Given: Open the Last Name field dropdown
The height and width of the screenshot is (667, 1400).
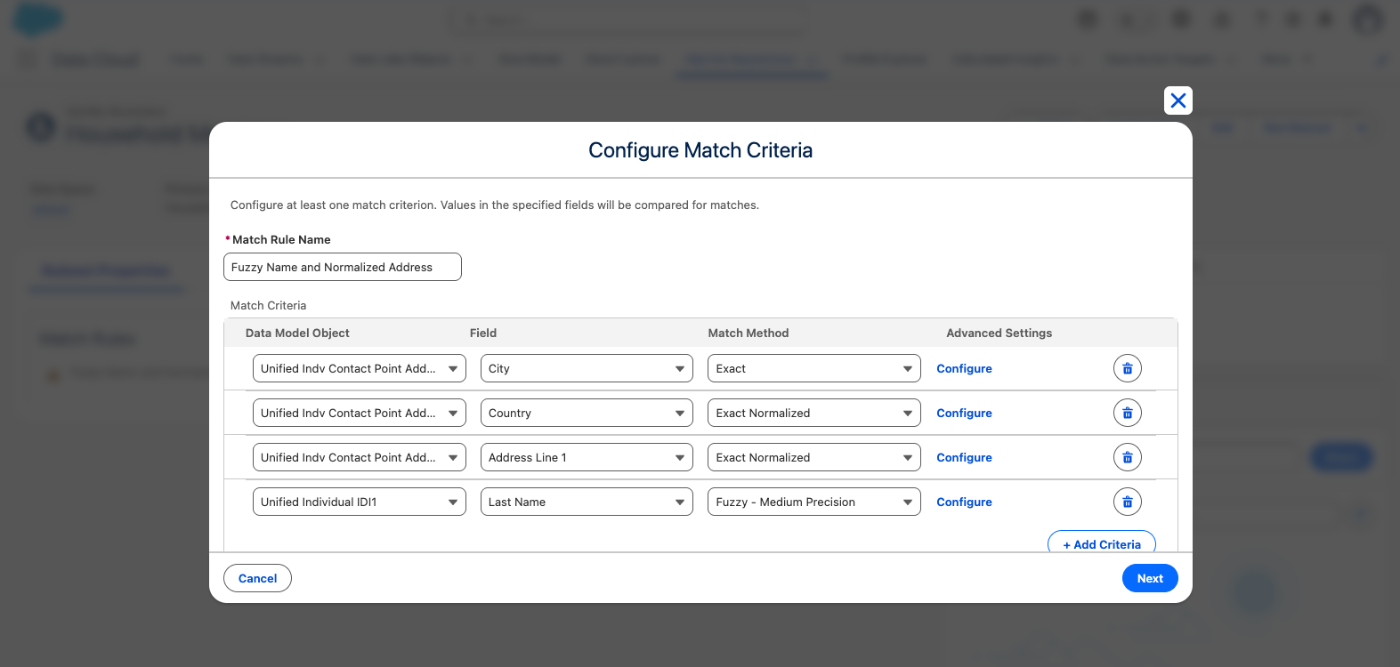Looking at the screenshot, I should click(586, 502).
